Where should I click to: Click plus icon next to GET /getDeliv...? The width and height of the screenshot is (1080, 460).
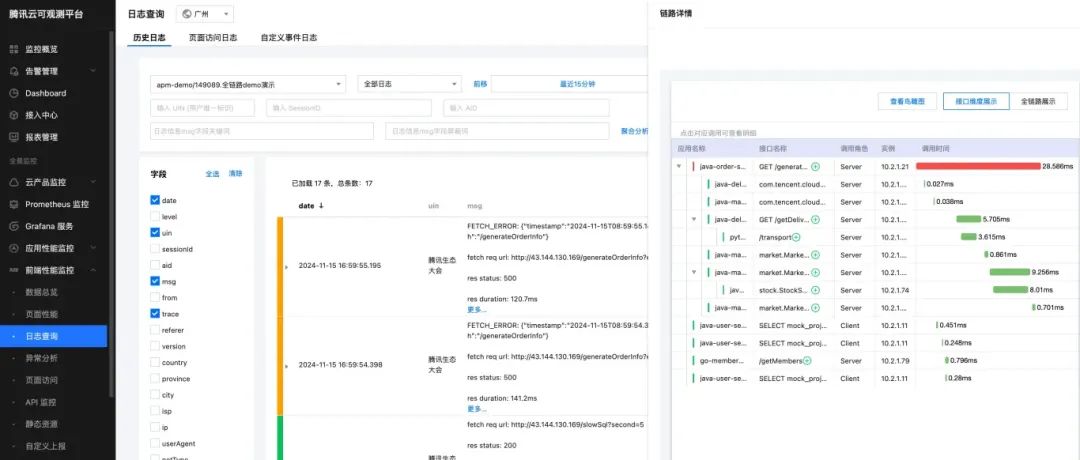click(815, 220)
